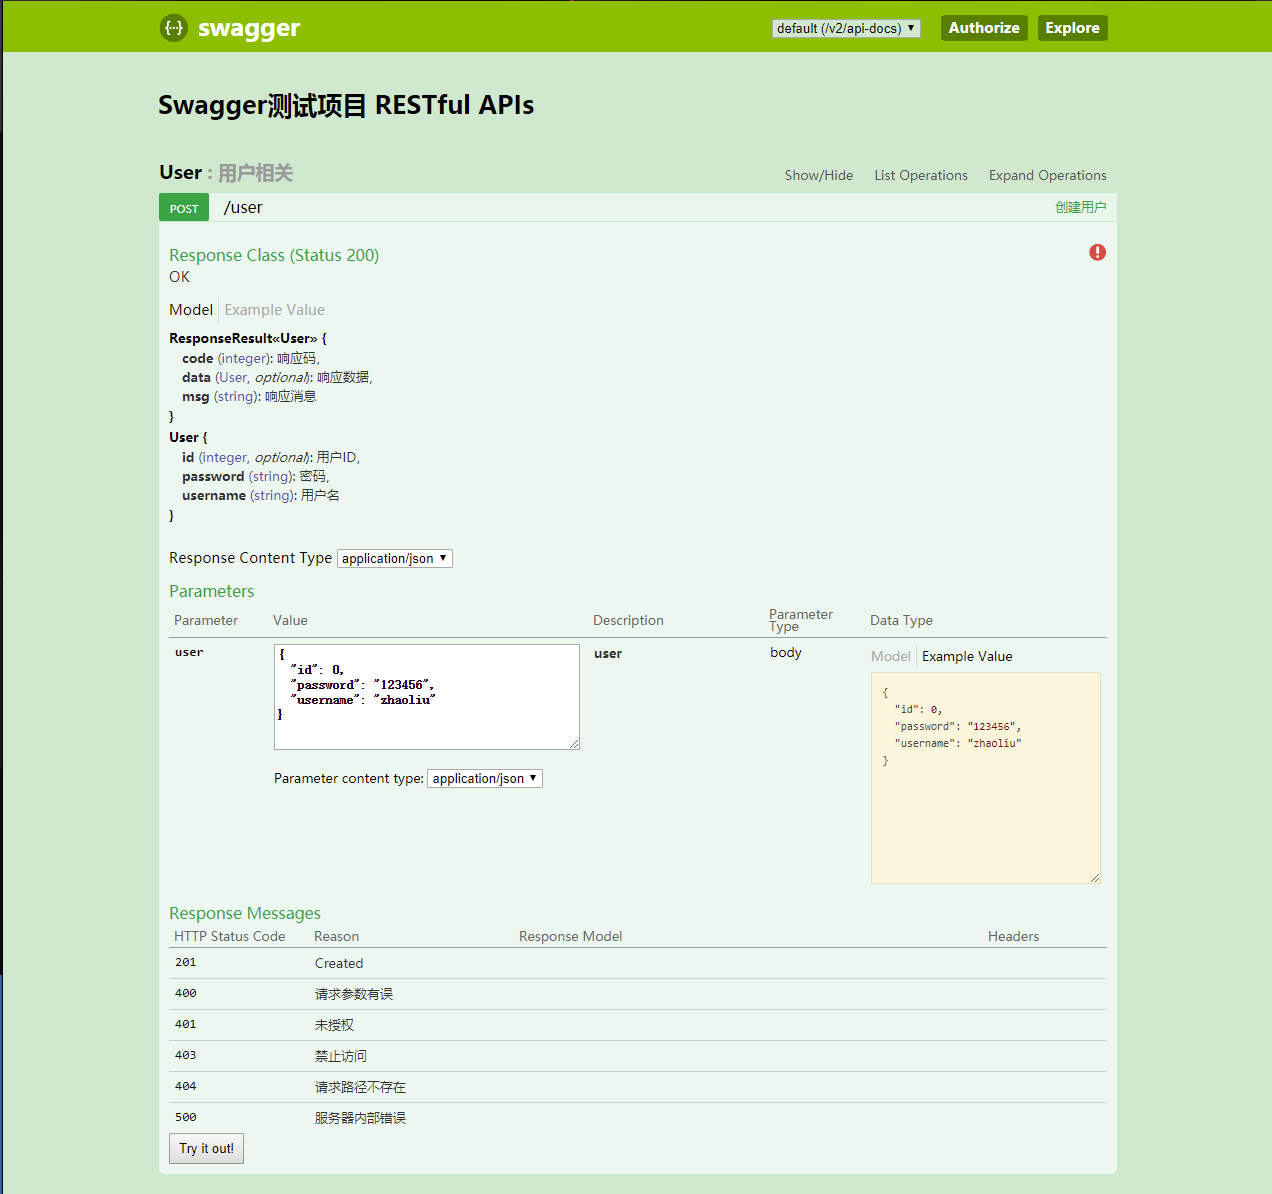
Task: Click status code 500 row
Action: tap(638, 1118)
